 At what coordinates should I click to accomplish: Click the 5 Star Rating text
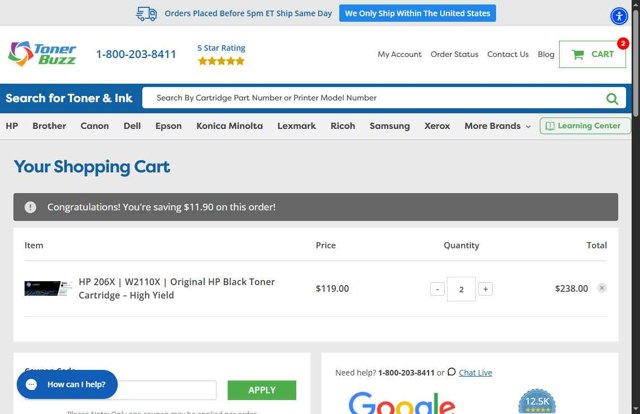[x=221, y=48]
